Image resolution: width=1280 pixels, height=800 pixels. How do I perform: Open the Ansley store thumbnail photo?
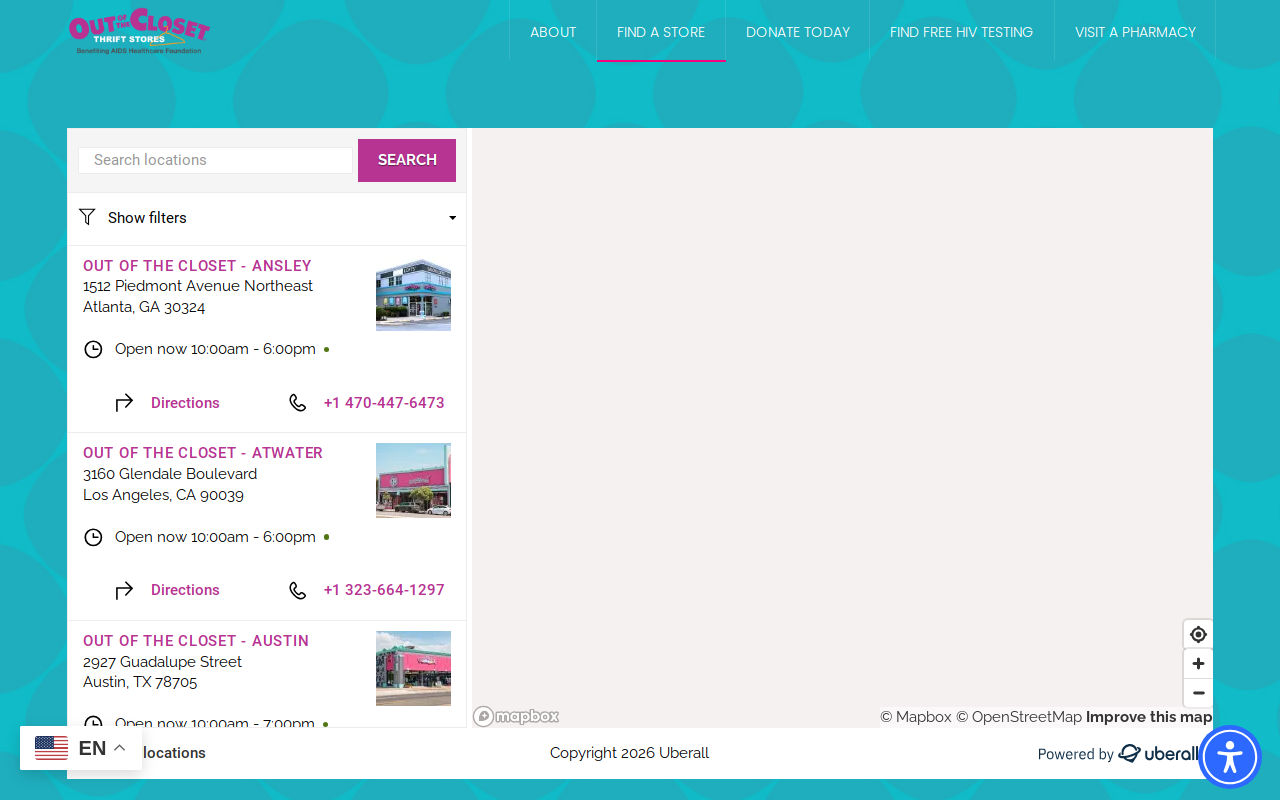coord(413,294)
